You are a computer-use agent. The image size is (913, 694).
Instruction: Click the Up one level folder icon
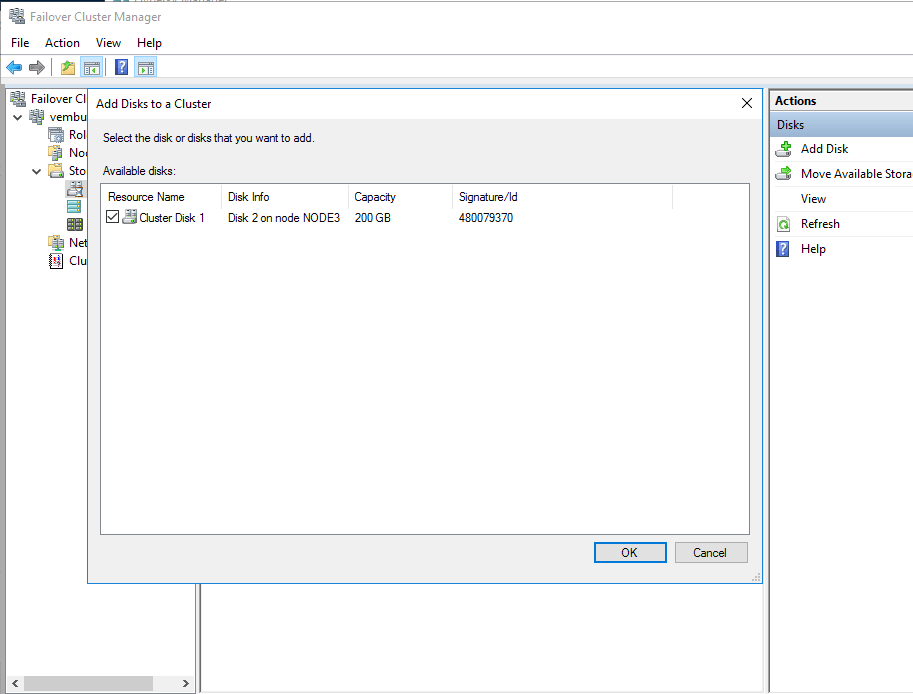pyautogui.click(x=68, y=68)
